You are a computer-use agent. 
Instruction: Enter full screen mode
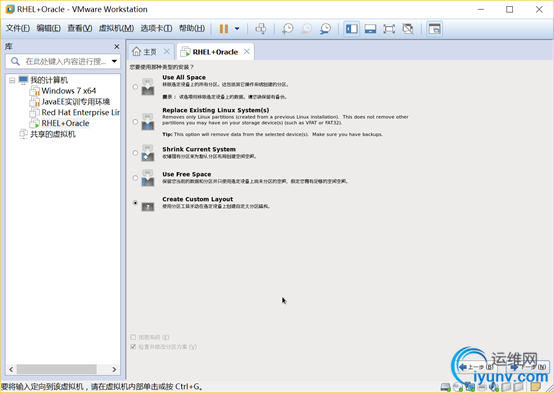point(389,29)
